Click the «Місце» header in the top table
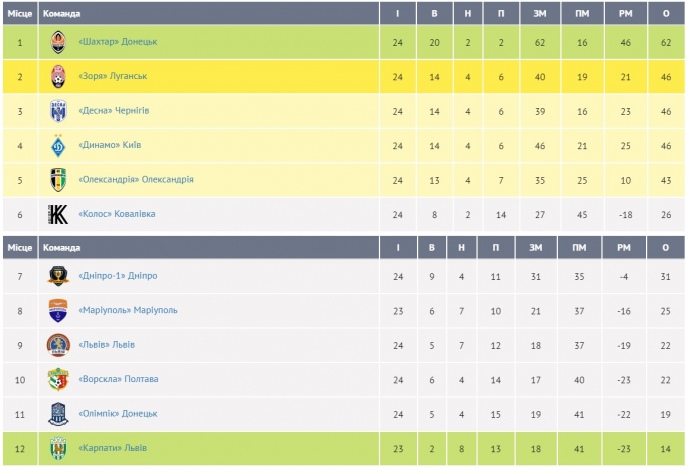690x470 pixels. tap(19, 14)
